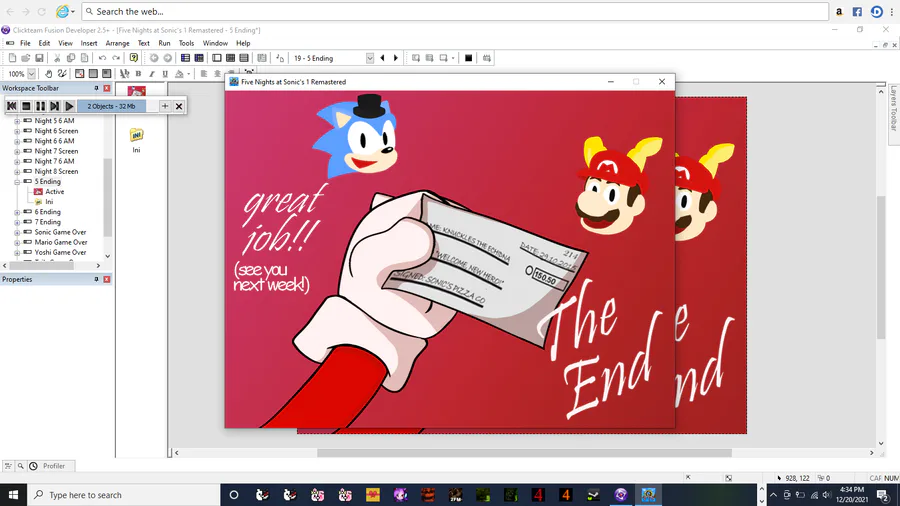
Task: Click the frame editor horizontal scrollbar
Action: pyautogui.click(x=523, y=453)
